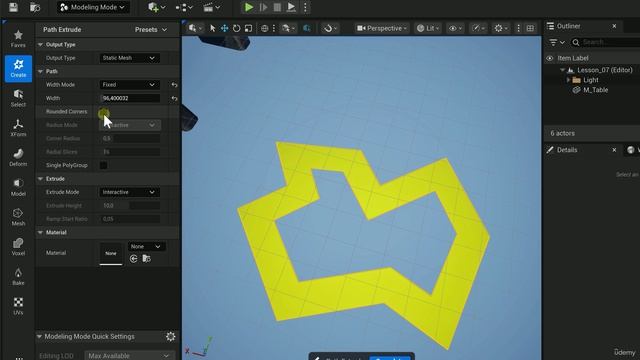Toggle the Rounded Corners checkbox
Screen dimensions: 640x360
[x=104, y=112]
